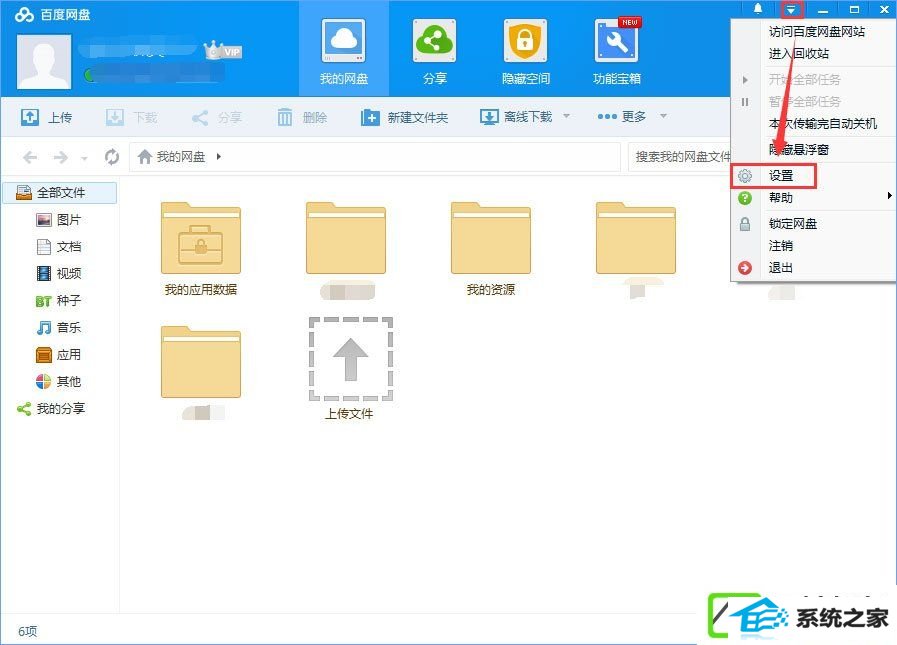Click the VIP crown badge
897x645 pixels.
(x=223, y=50)
